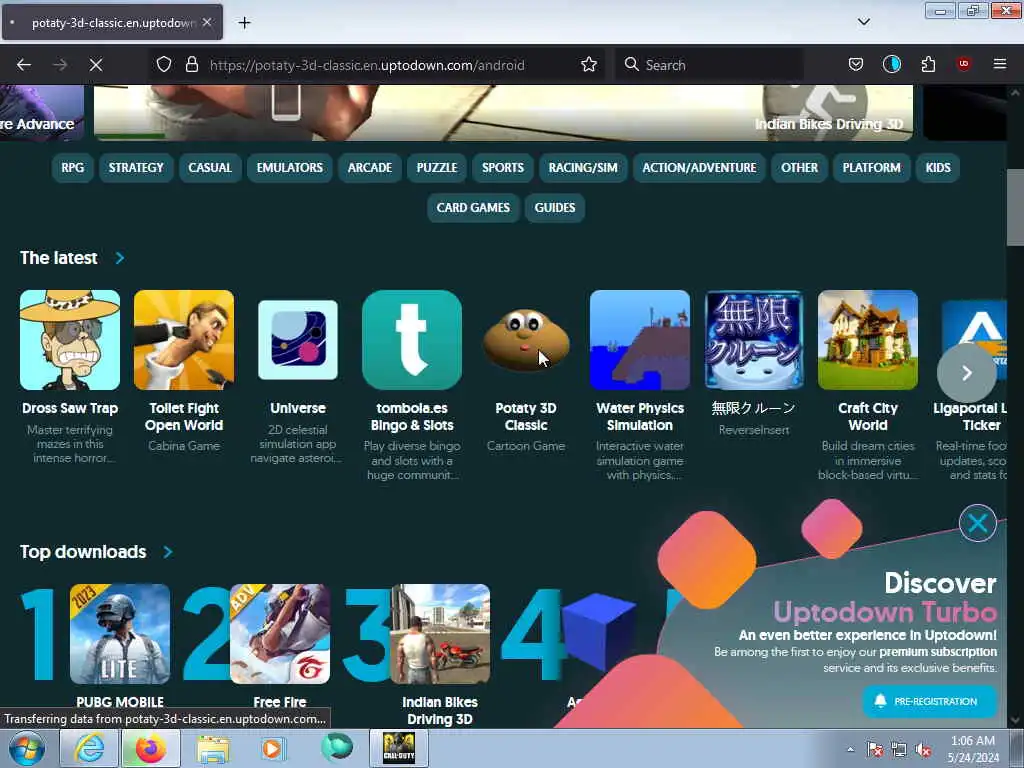The image size is (1024, 768).
Task: Select the EMULATORS category
Action: 289,168
